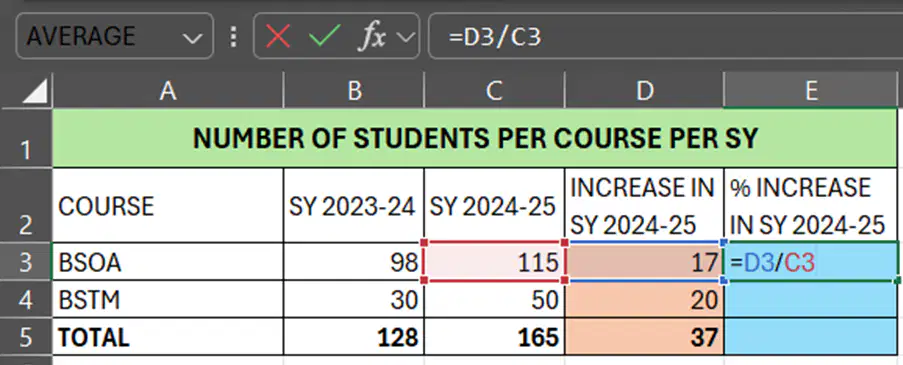Confirm formula with the green checkmark

(x=325, y=36)
